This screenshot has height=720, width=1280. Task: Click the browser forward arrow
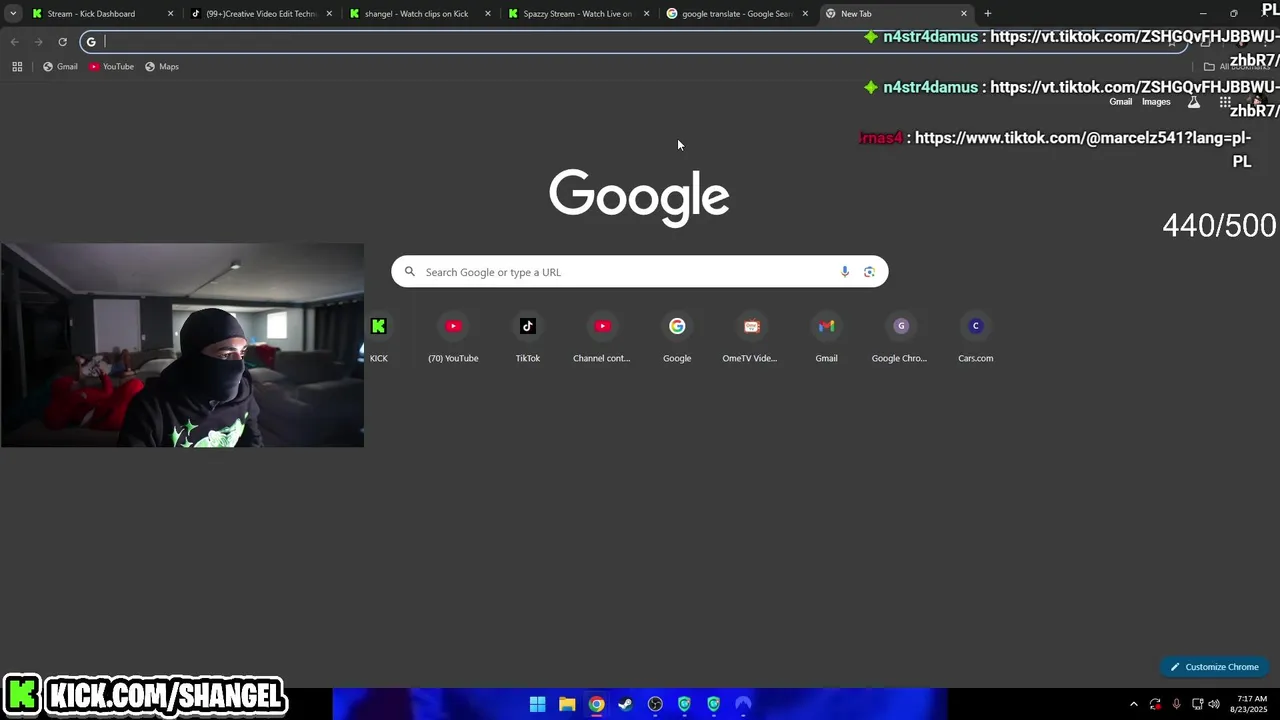(x=38, y=42)
